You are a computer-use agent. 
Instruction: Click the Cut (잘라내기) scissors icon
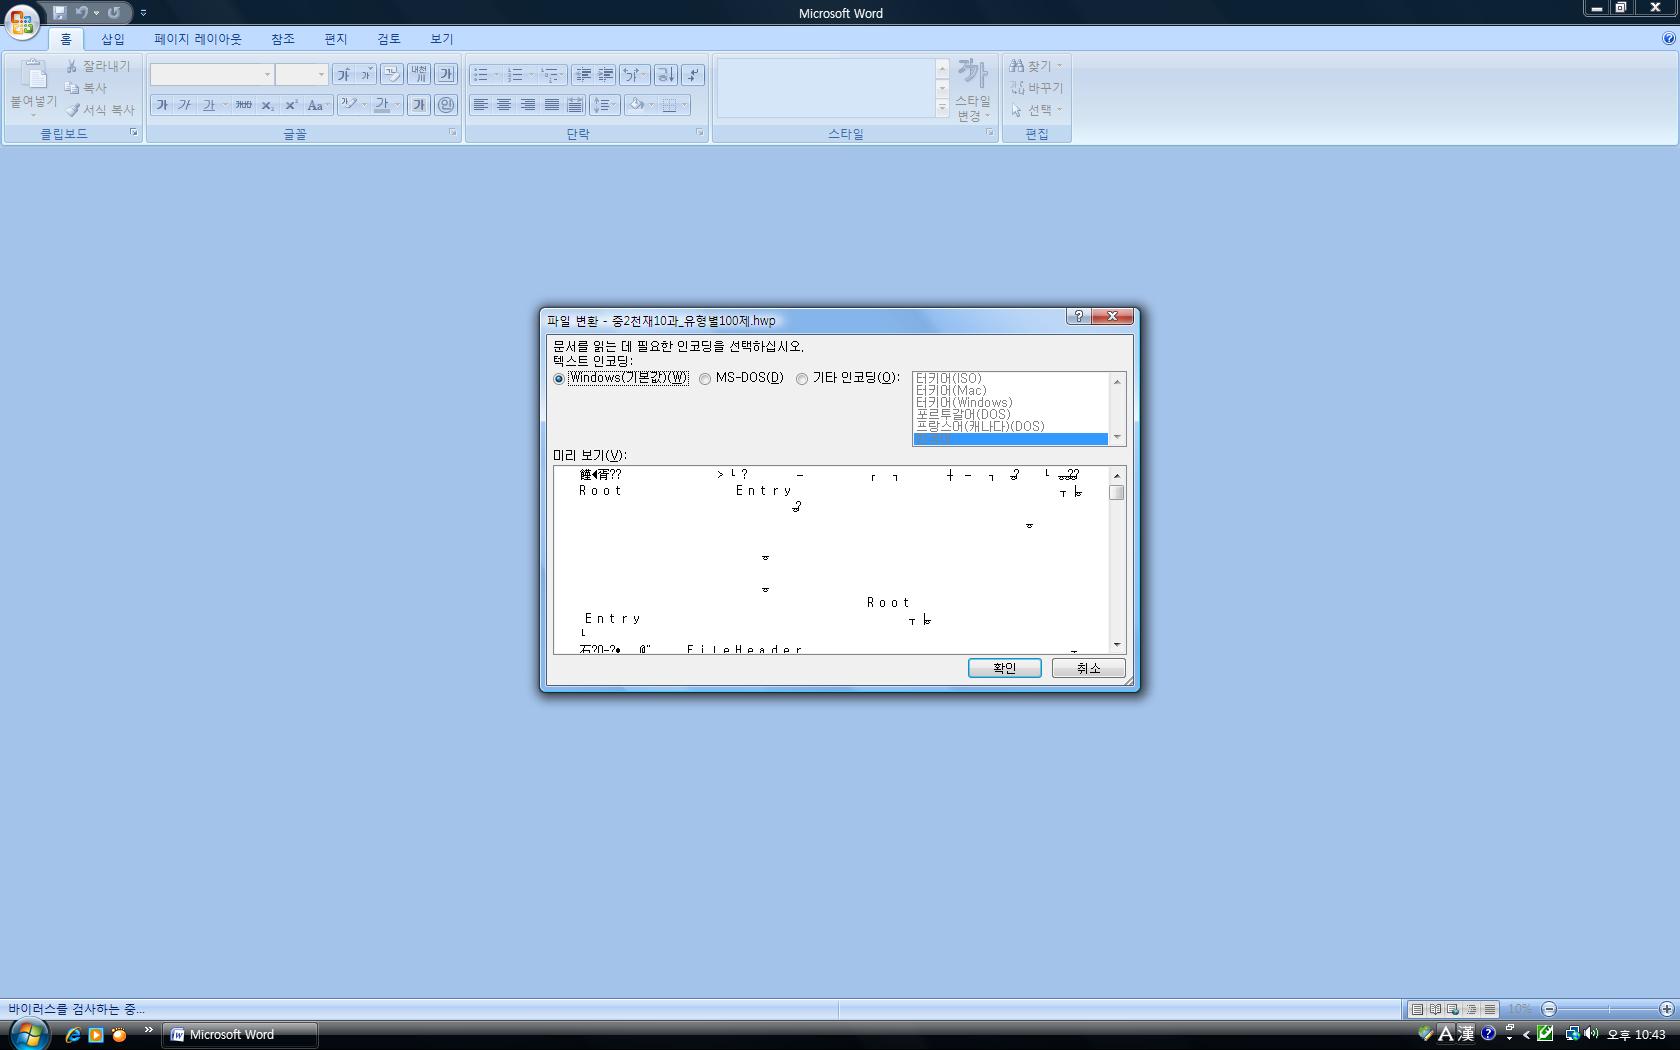pyautogui.click(x=72, y=66)
